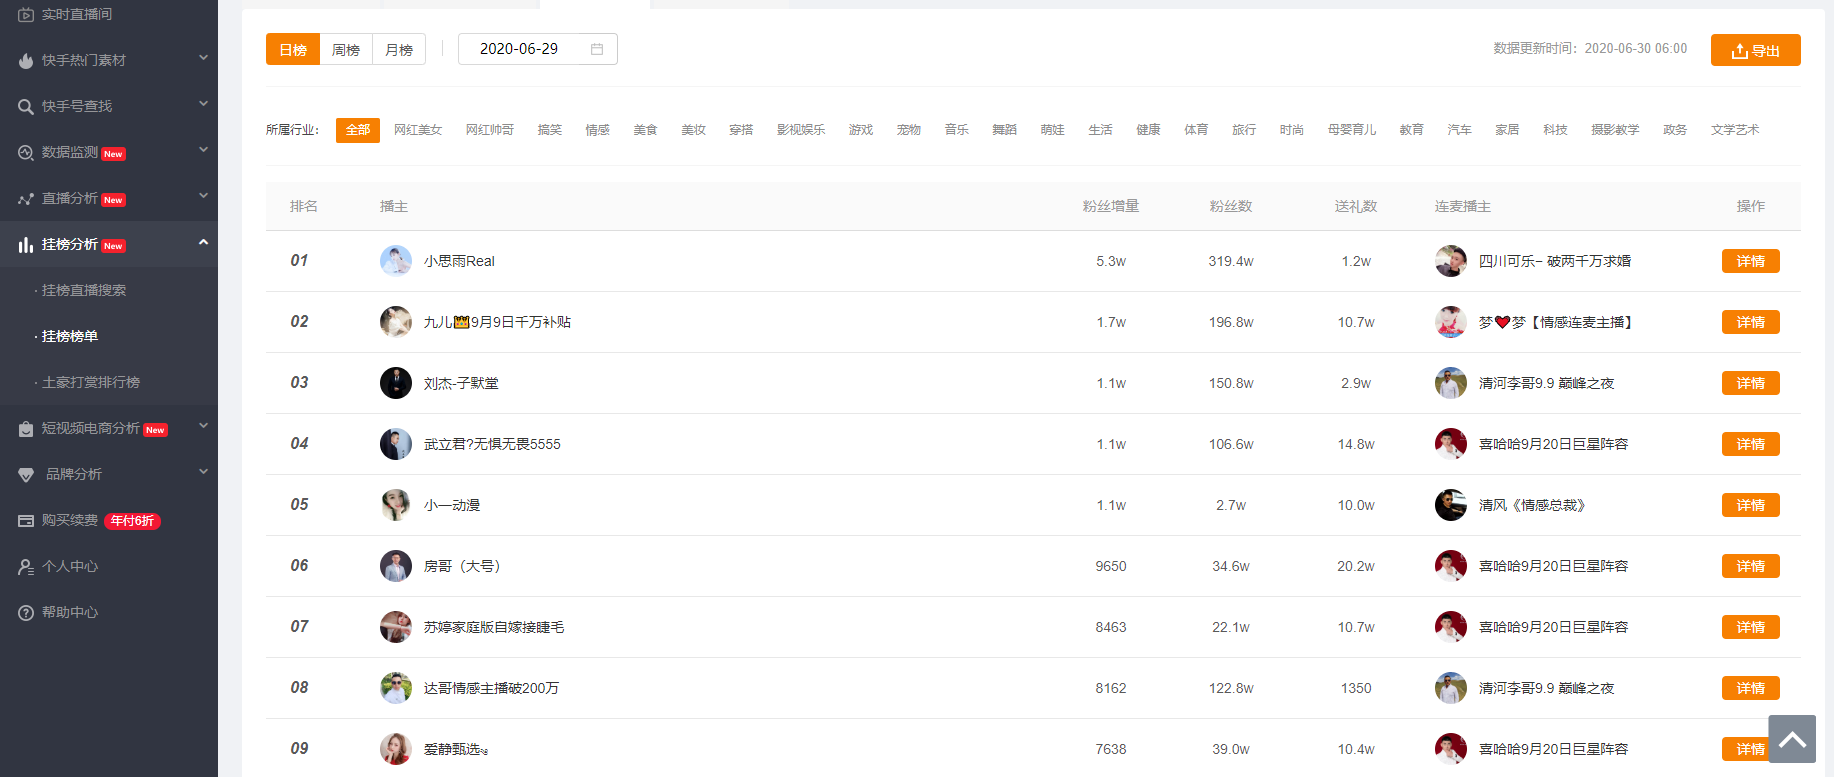Open the 2020-06-29 date picker field

538,49
